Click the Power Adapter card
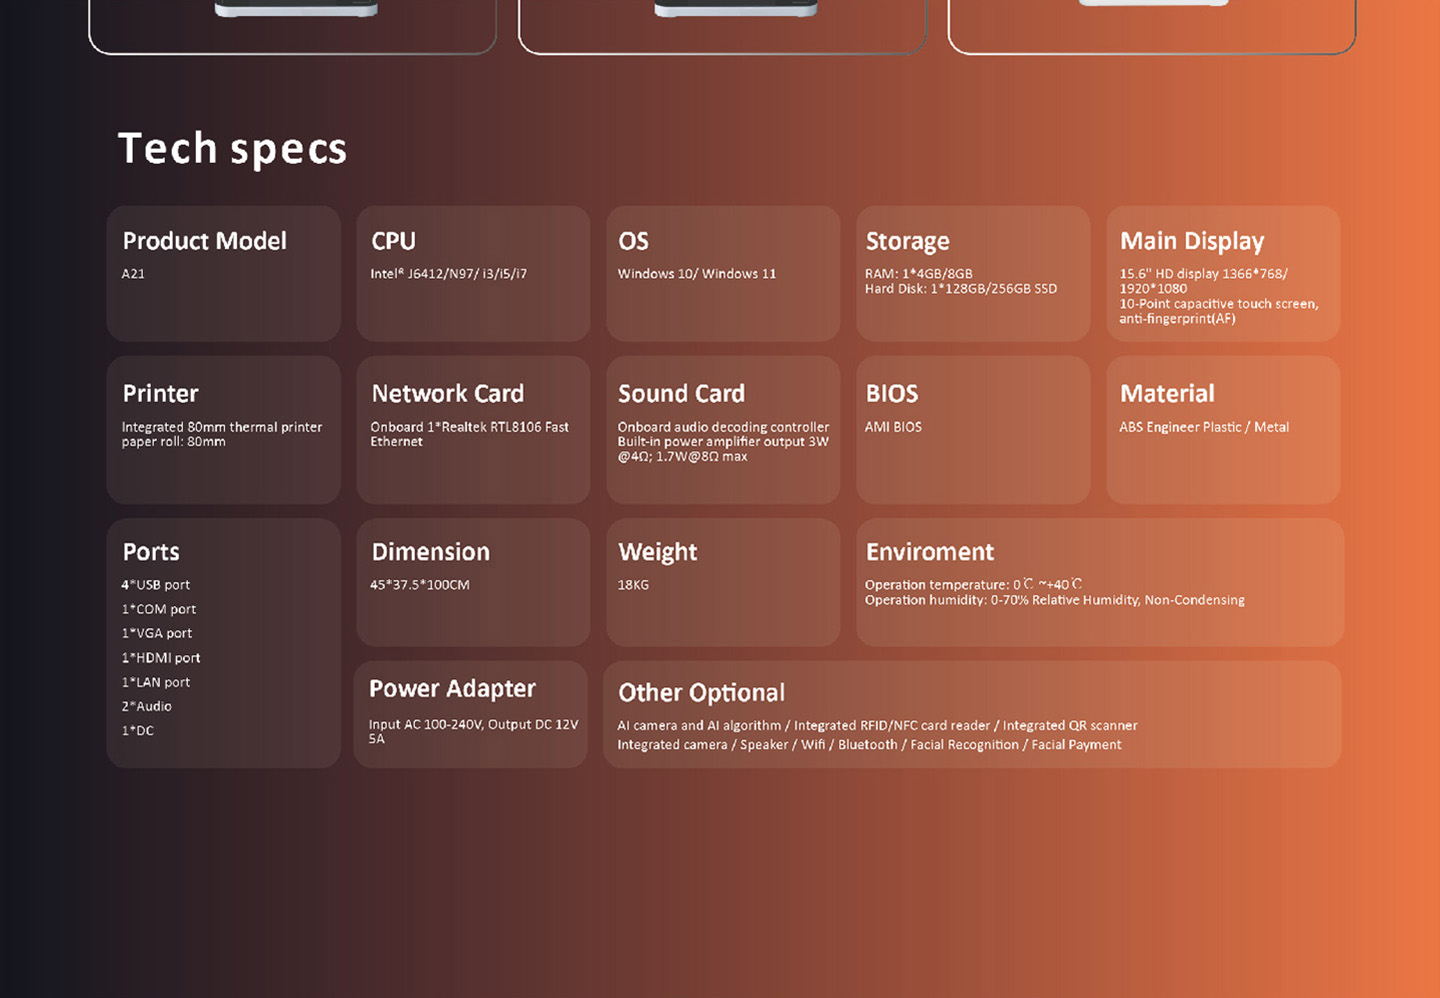 point(471,714)
